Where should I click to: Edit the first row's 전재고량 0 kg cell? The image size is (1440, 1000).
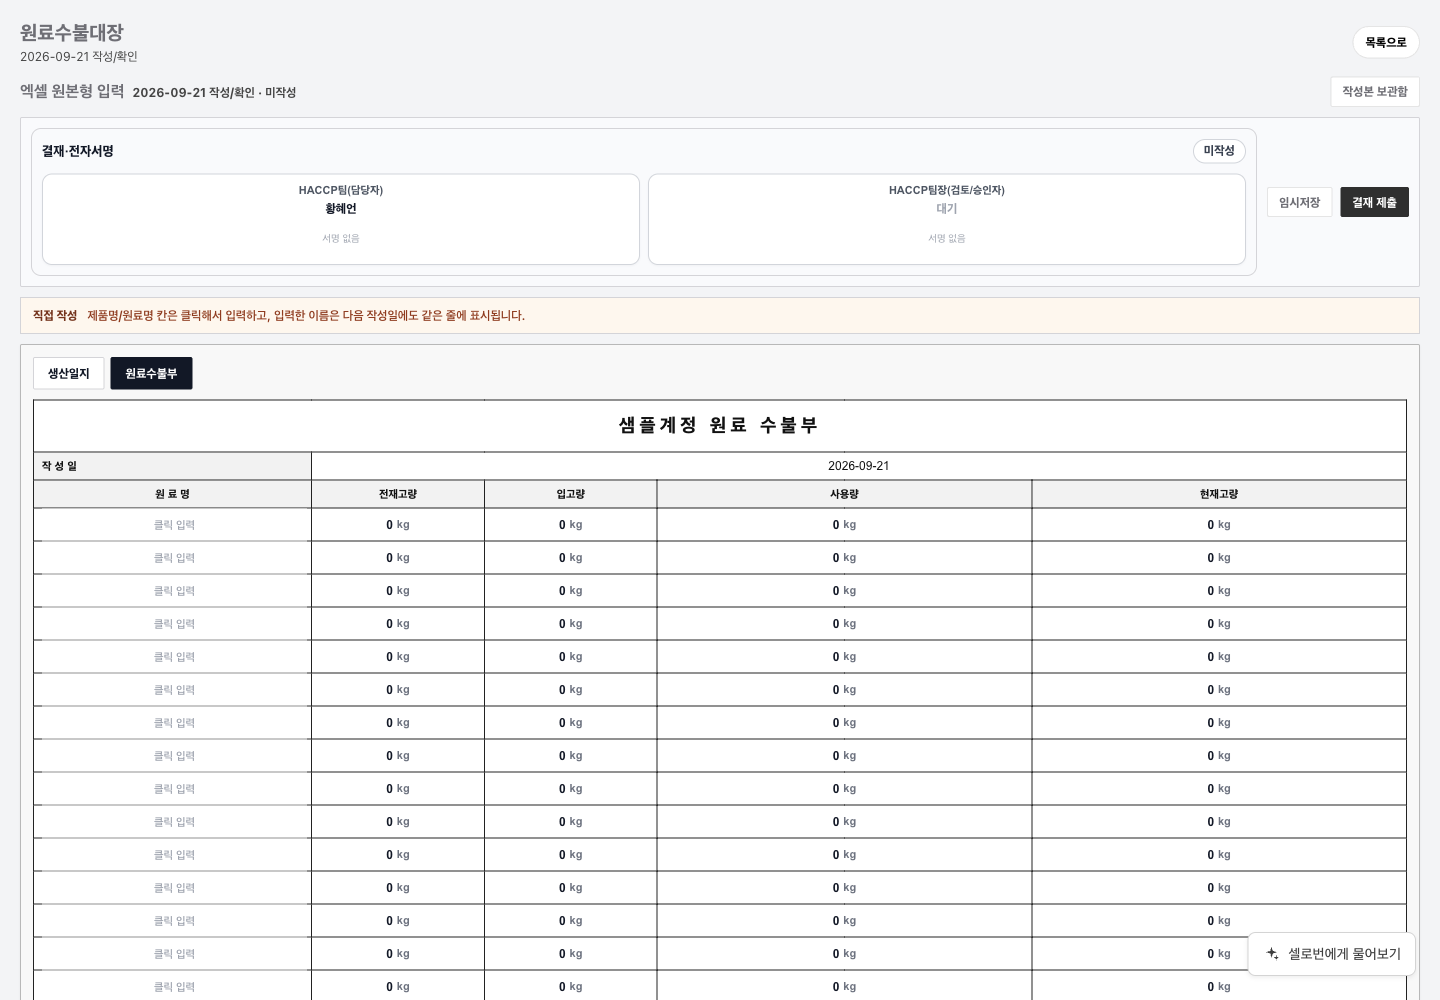pyautogui.click(x=398, y=525)
